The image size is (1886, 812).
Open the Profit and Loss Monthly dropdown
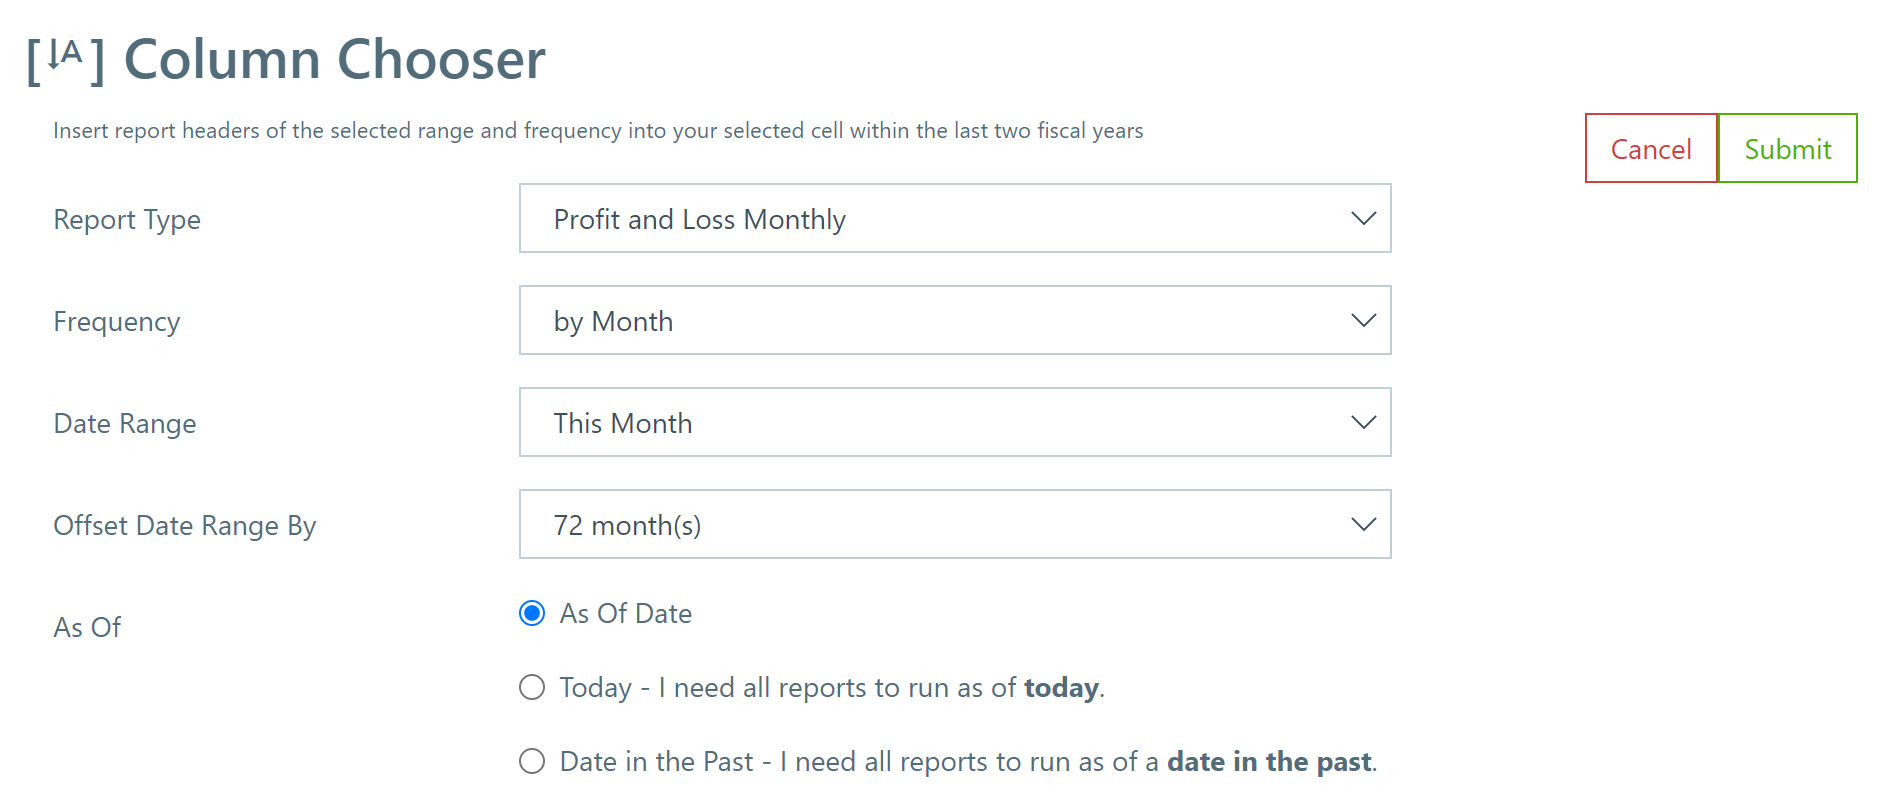coord(955,218)
